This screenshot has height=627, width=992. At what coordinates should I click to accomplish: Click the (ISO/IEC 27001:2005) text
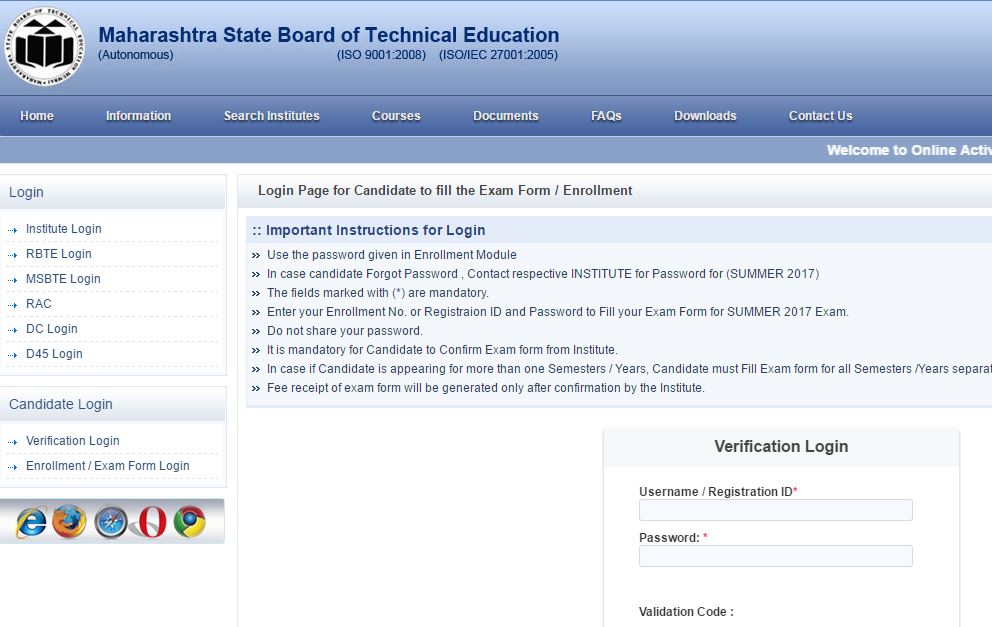[499, 55]
